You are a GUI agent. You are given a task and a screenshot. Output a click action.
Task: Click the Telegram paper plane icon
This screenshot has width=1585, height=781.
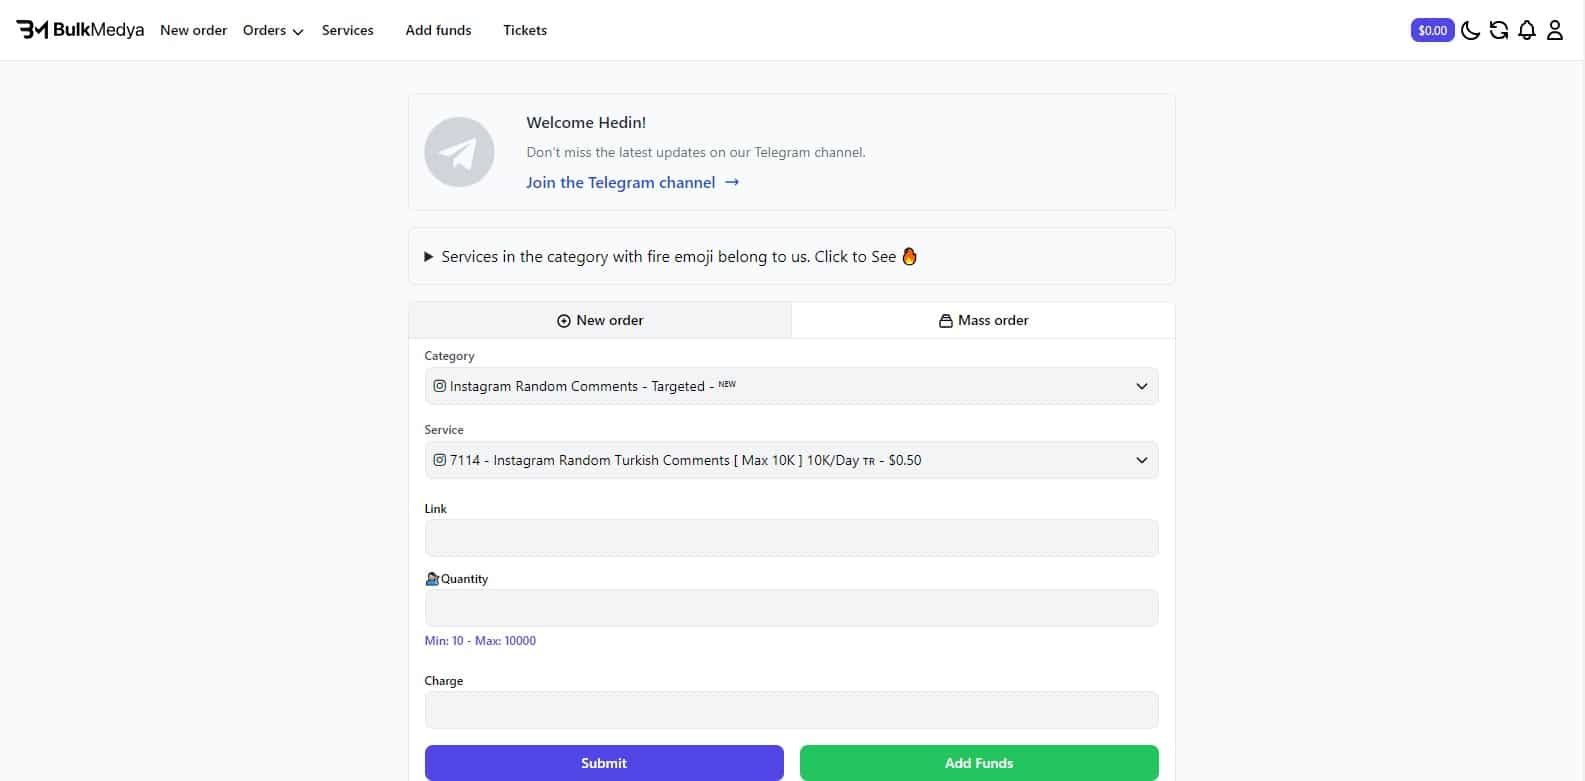459,152
